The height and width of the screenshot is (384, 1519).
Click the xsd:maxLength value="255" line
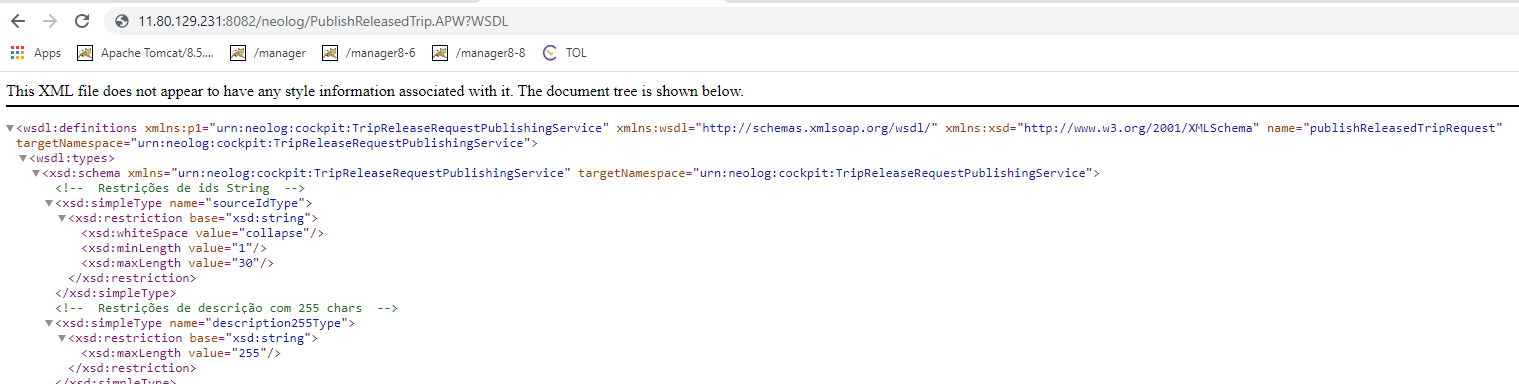pyautogui.click(x=181, y=353)
